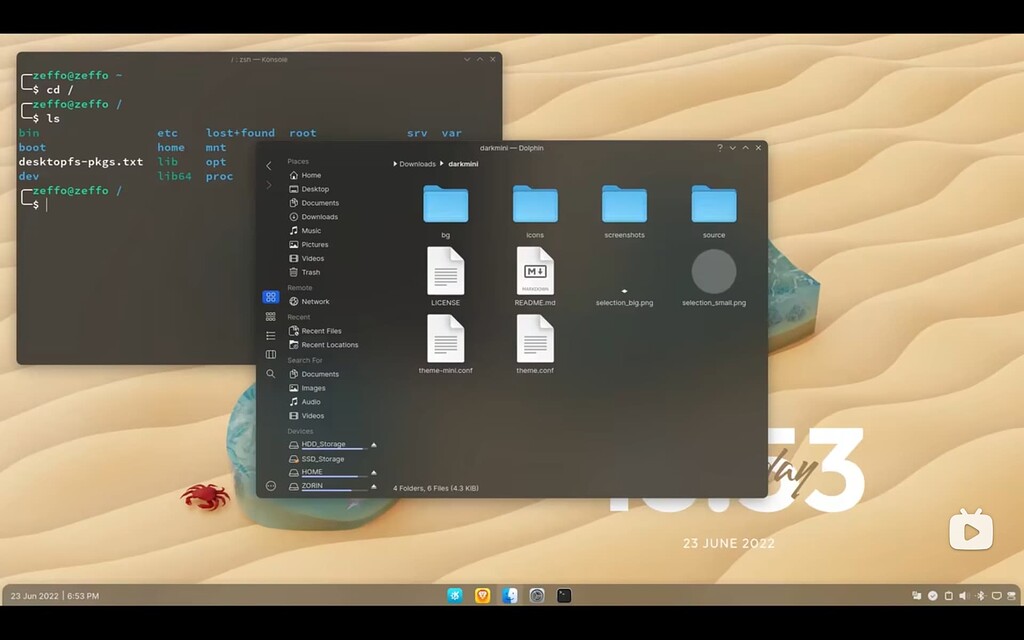Switch Dolphin to icons view mode
The height and width of the screenshot is (640, 1024).
[269, 298]
